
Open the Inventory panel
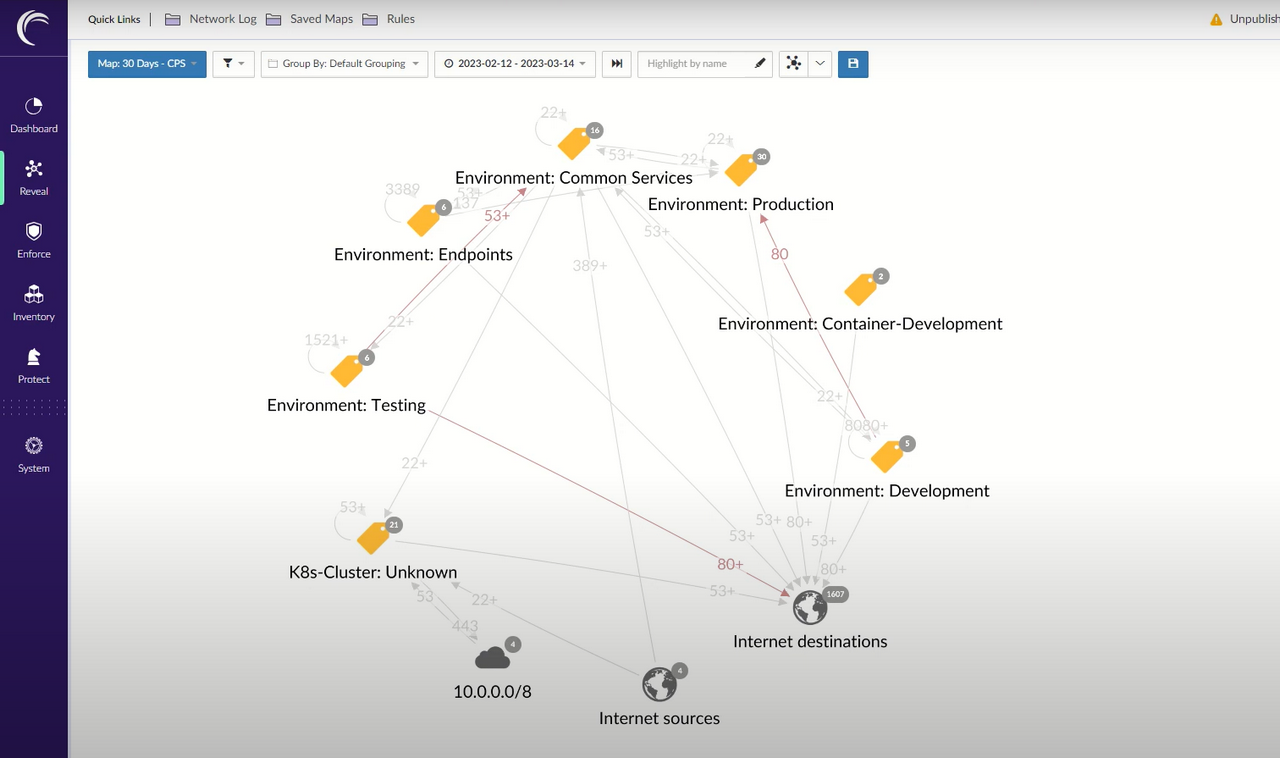pos(33,301)
